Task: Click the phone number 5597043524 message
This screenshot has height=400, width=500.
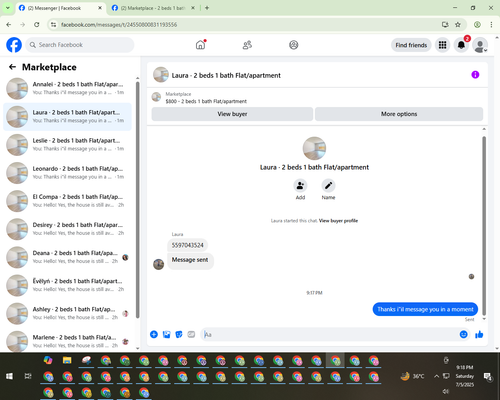Action: 187,245
